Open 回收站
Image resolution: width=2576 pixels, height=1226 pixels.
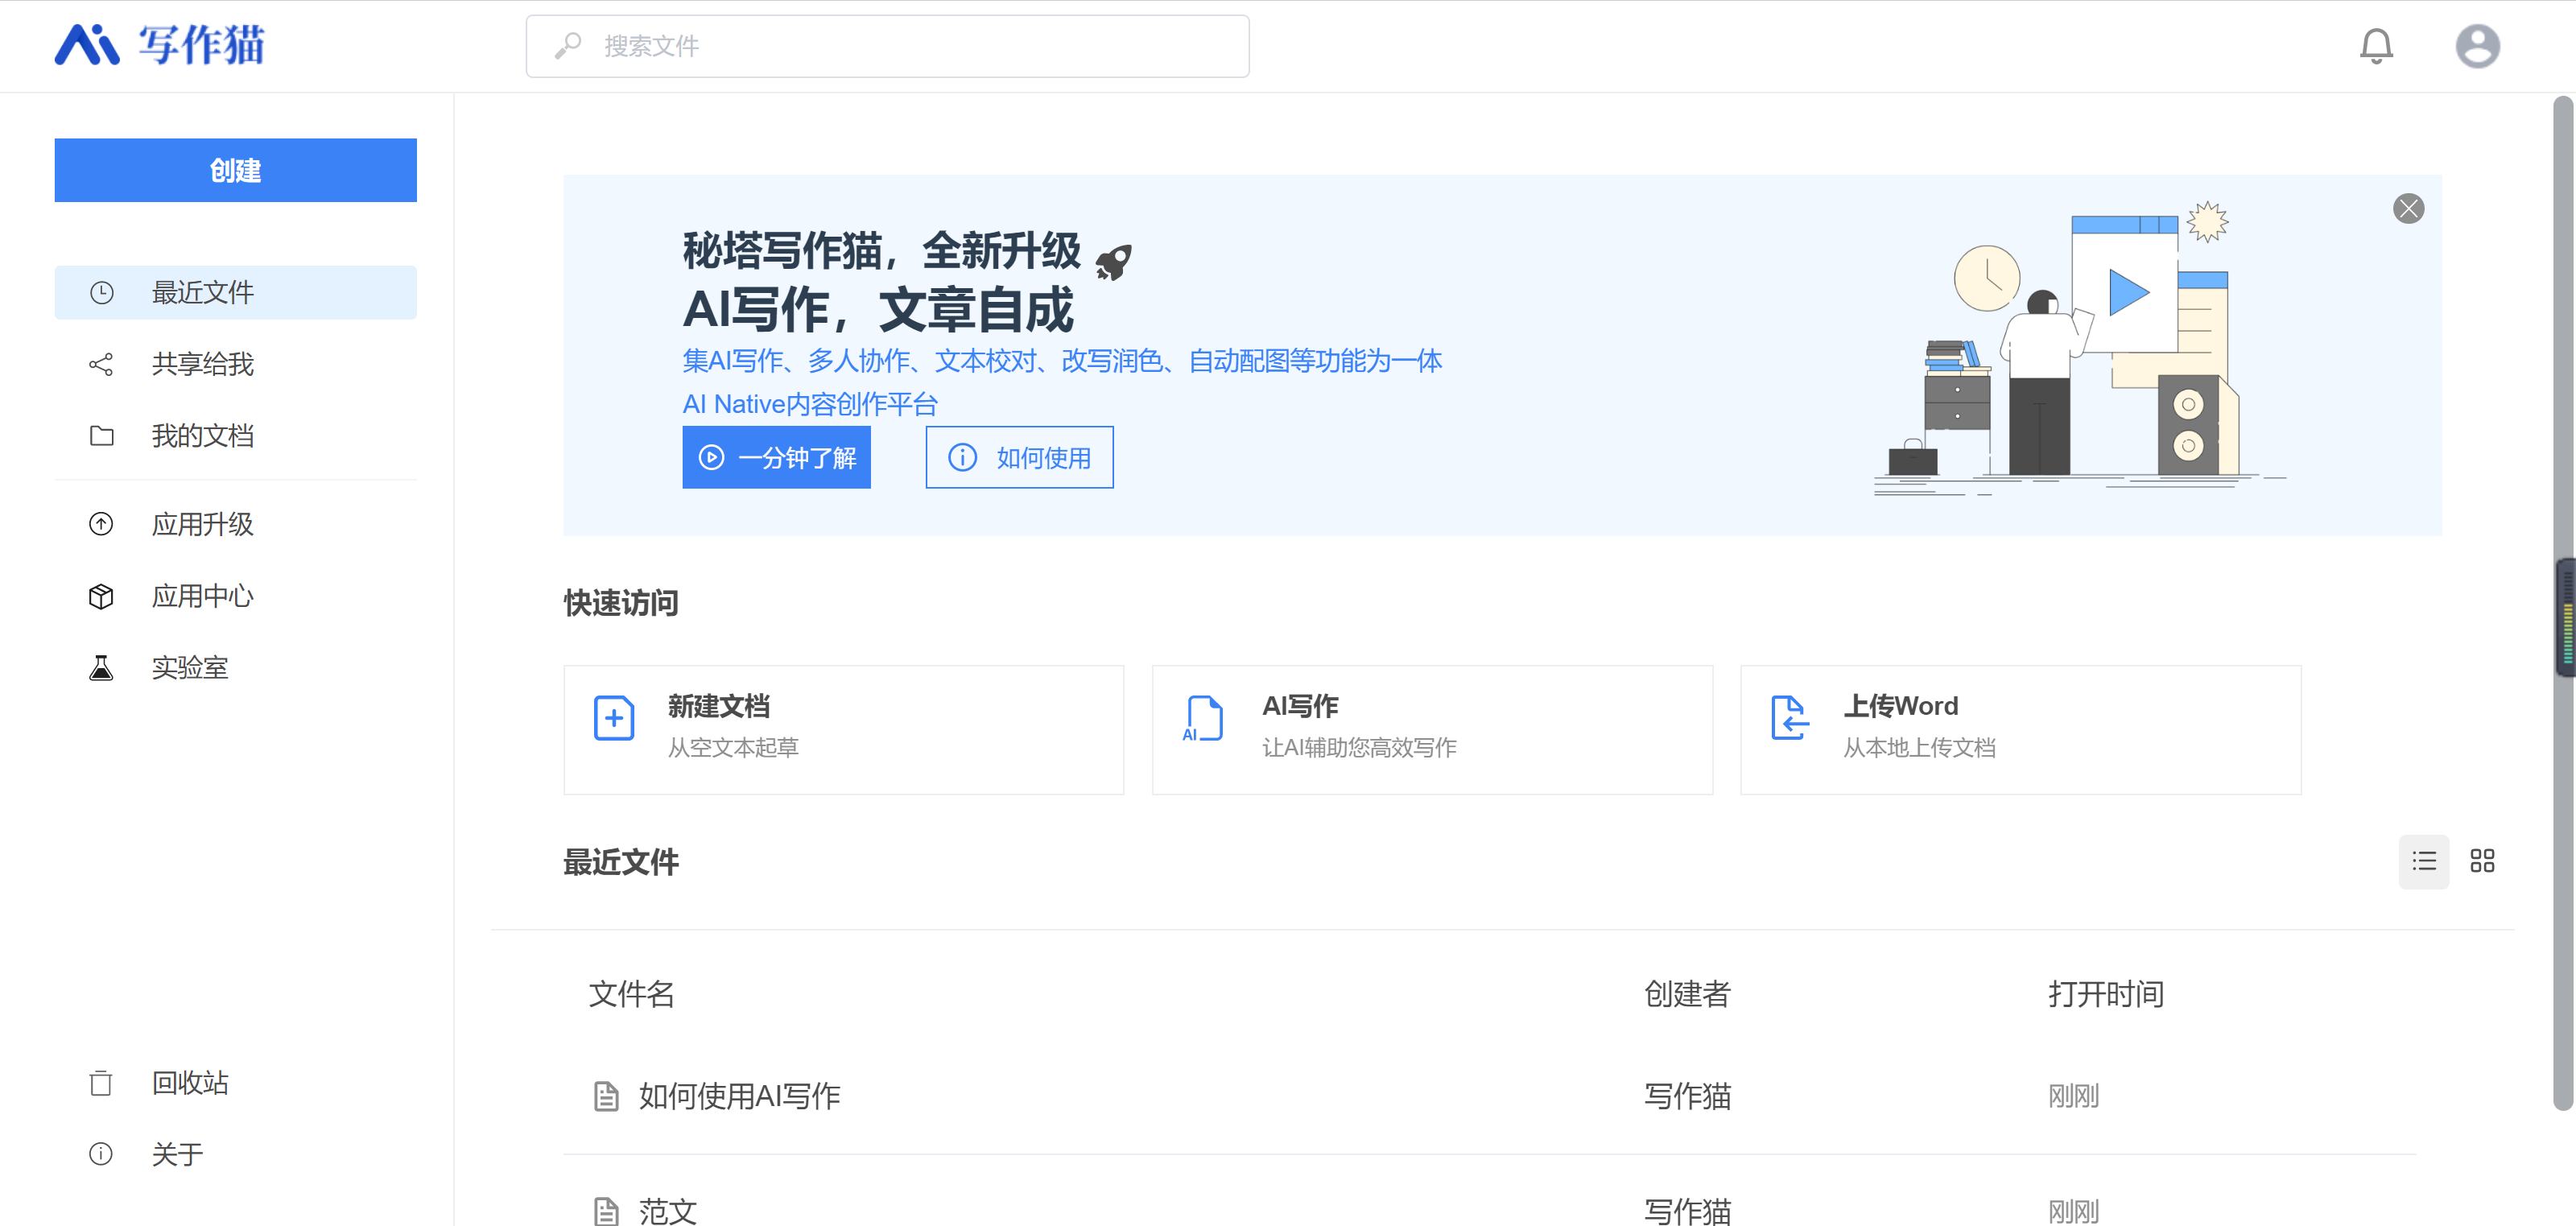[x=235, y=1083]
